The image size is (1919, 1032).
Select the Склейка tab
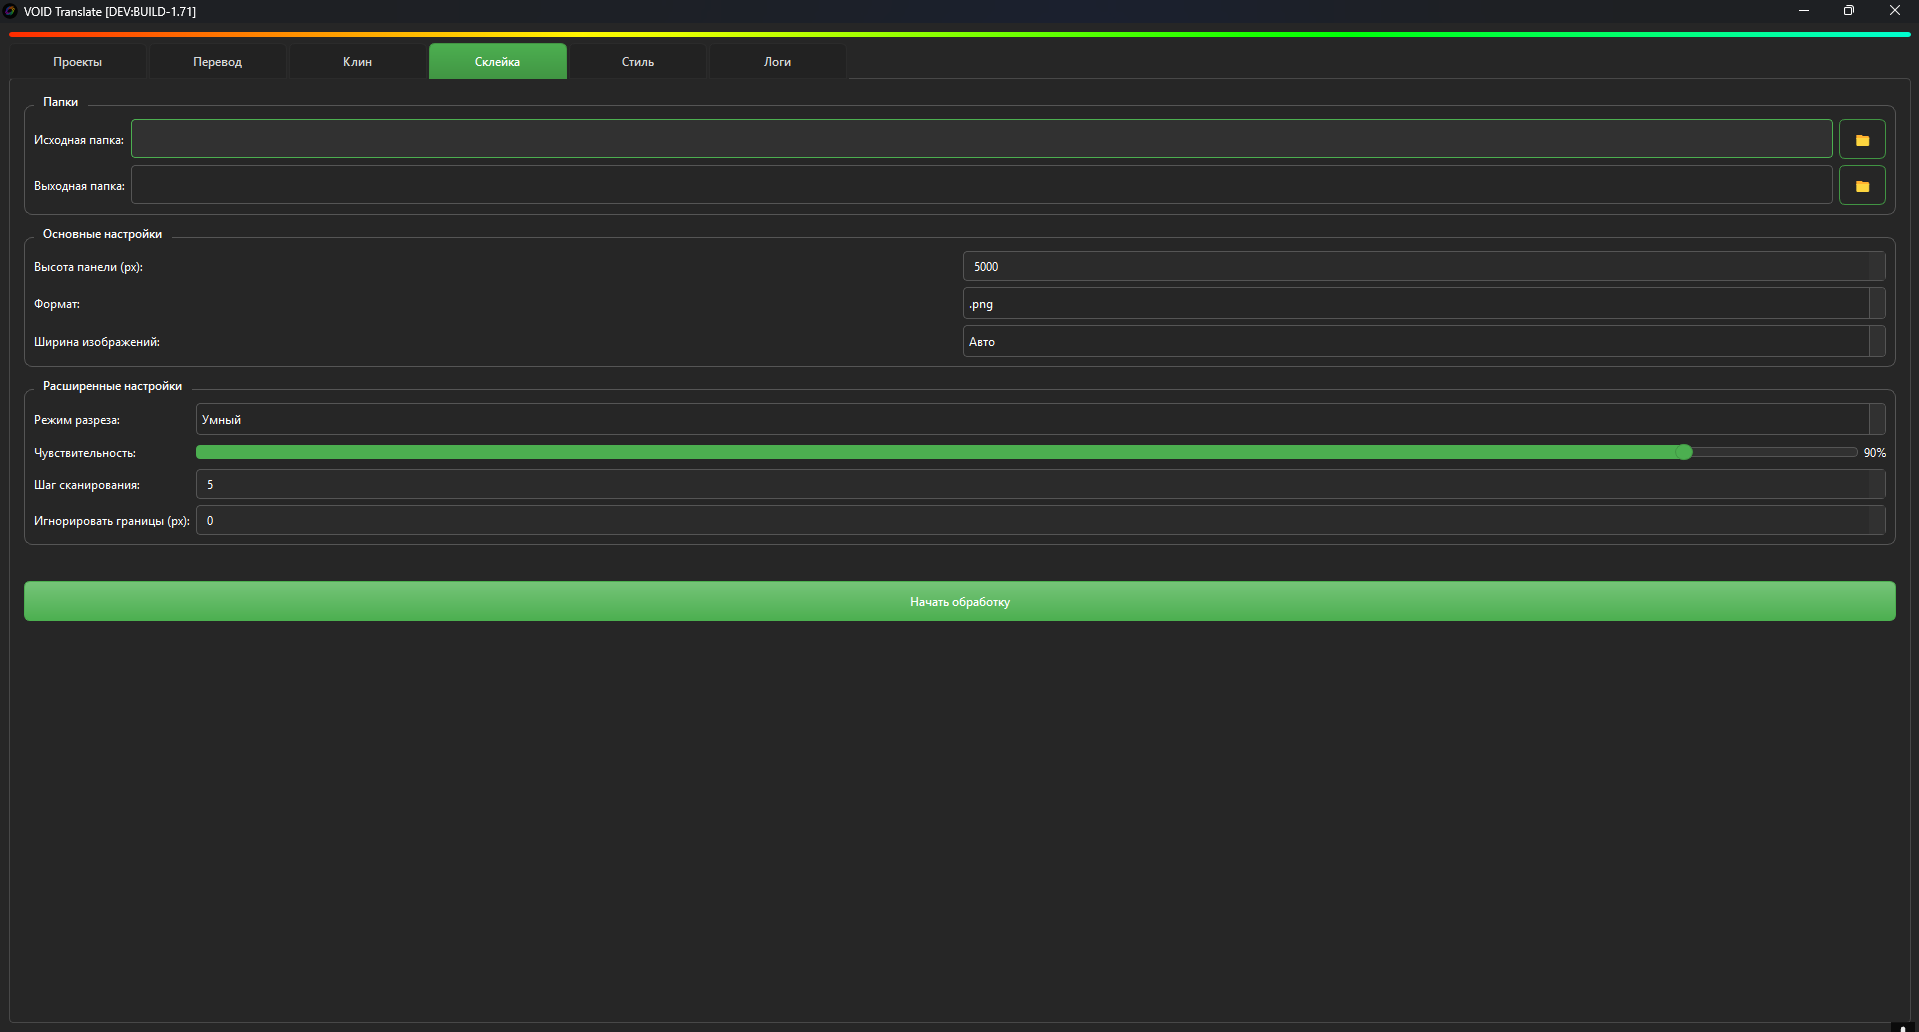[497, 62]
